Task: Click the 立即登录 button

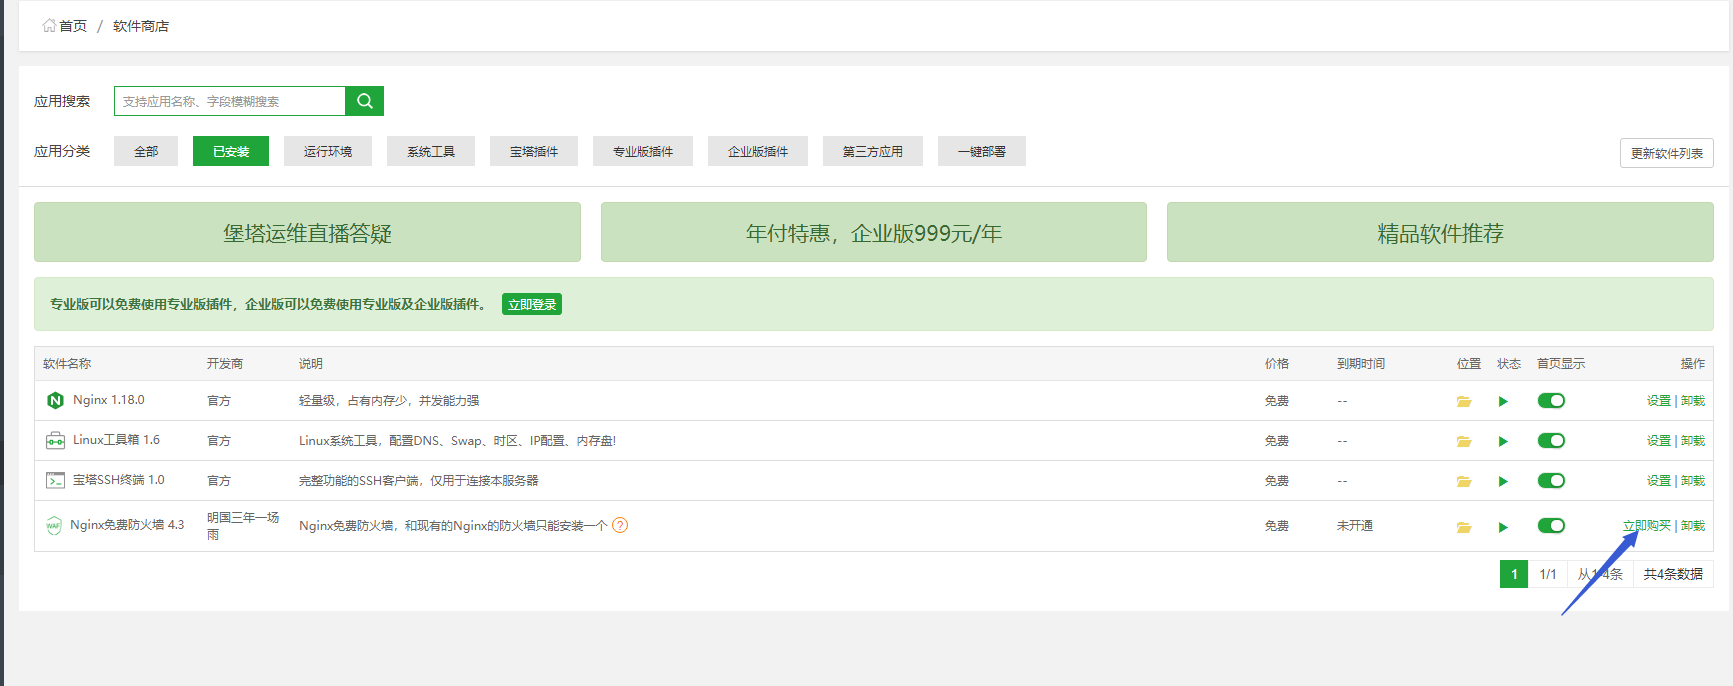Action: point(532,304)
